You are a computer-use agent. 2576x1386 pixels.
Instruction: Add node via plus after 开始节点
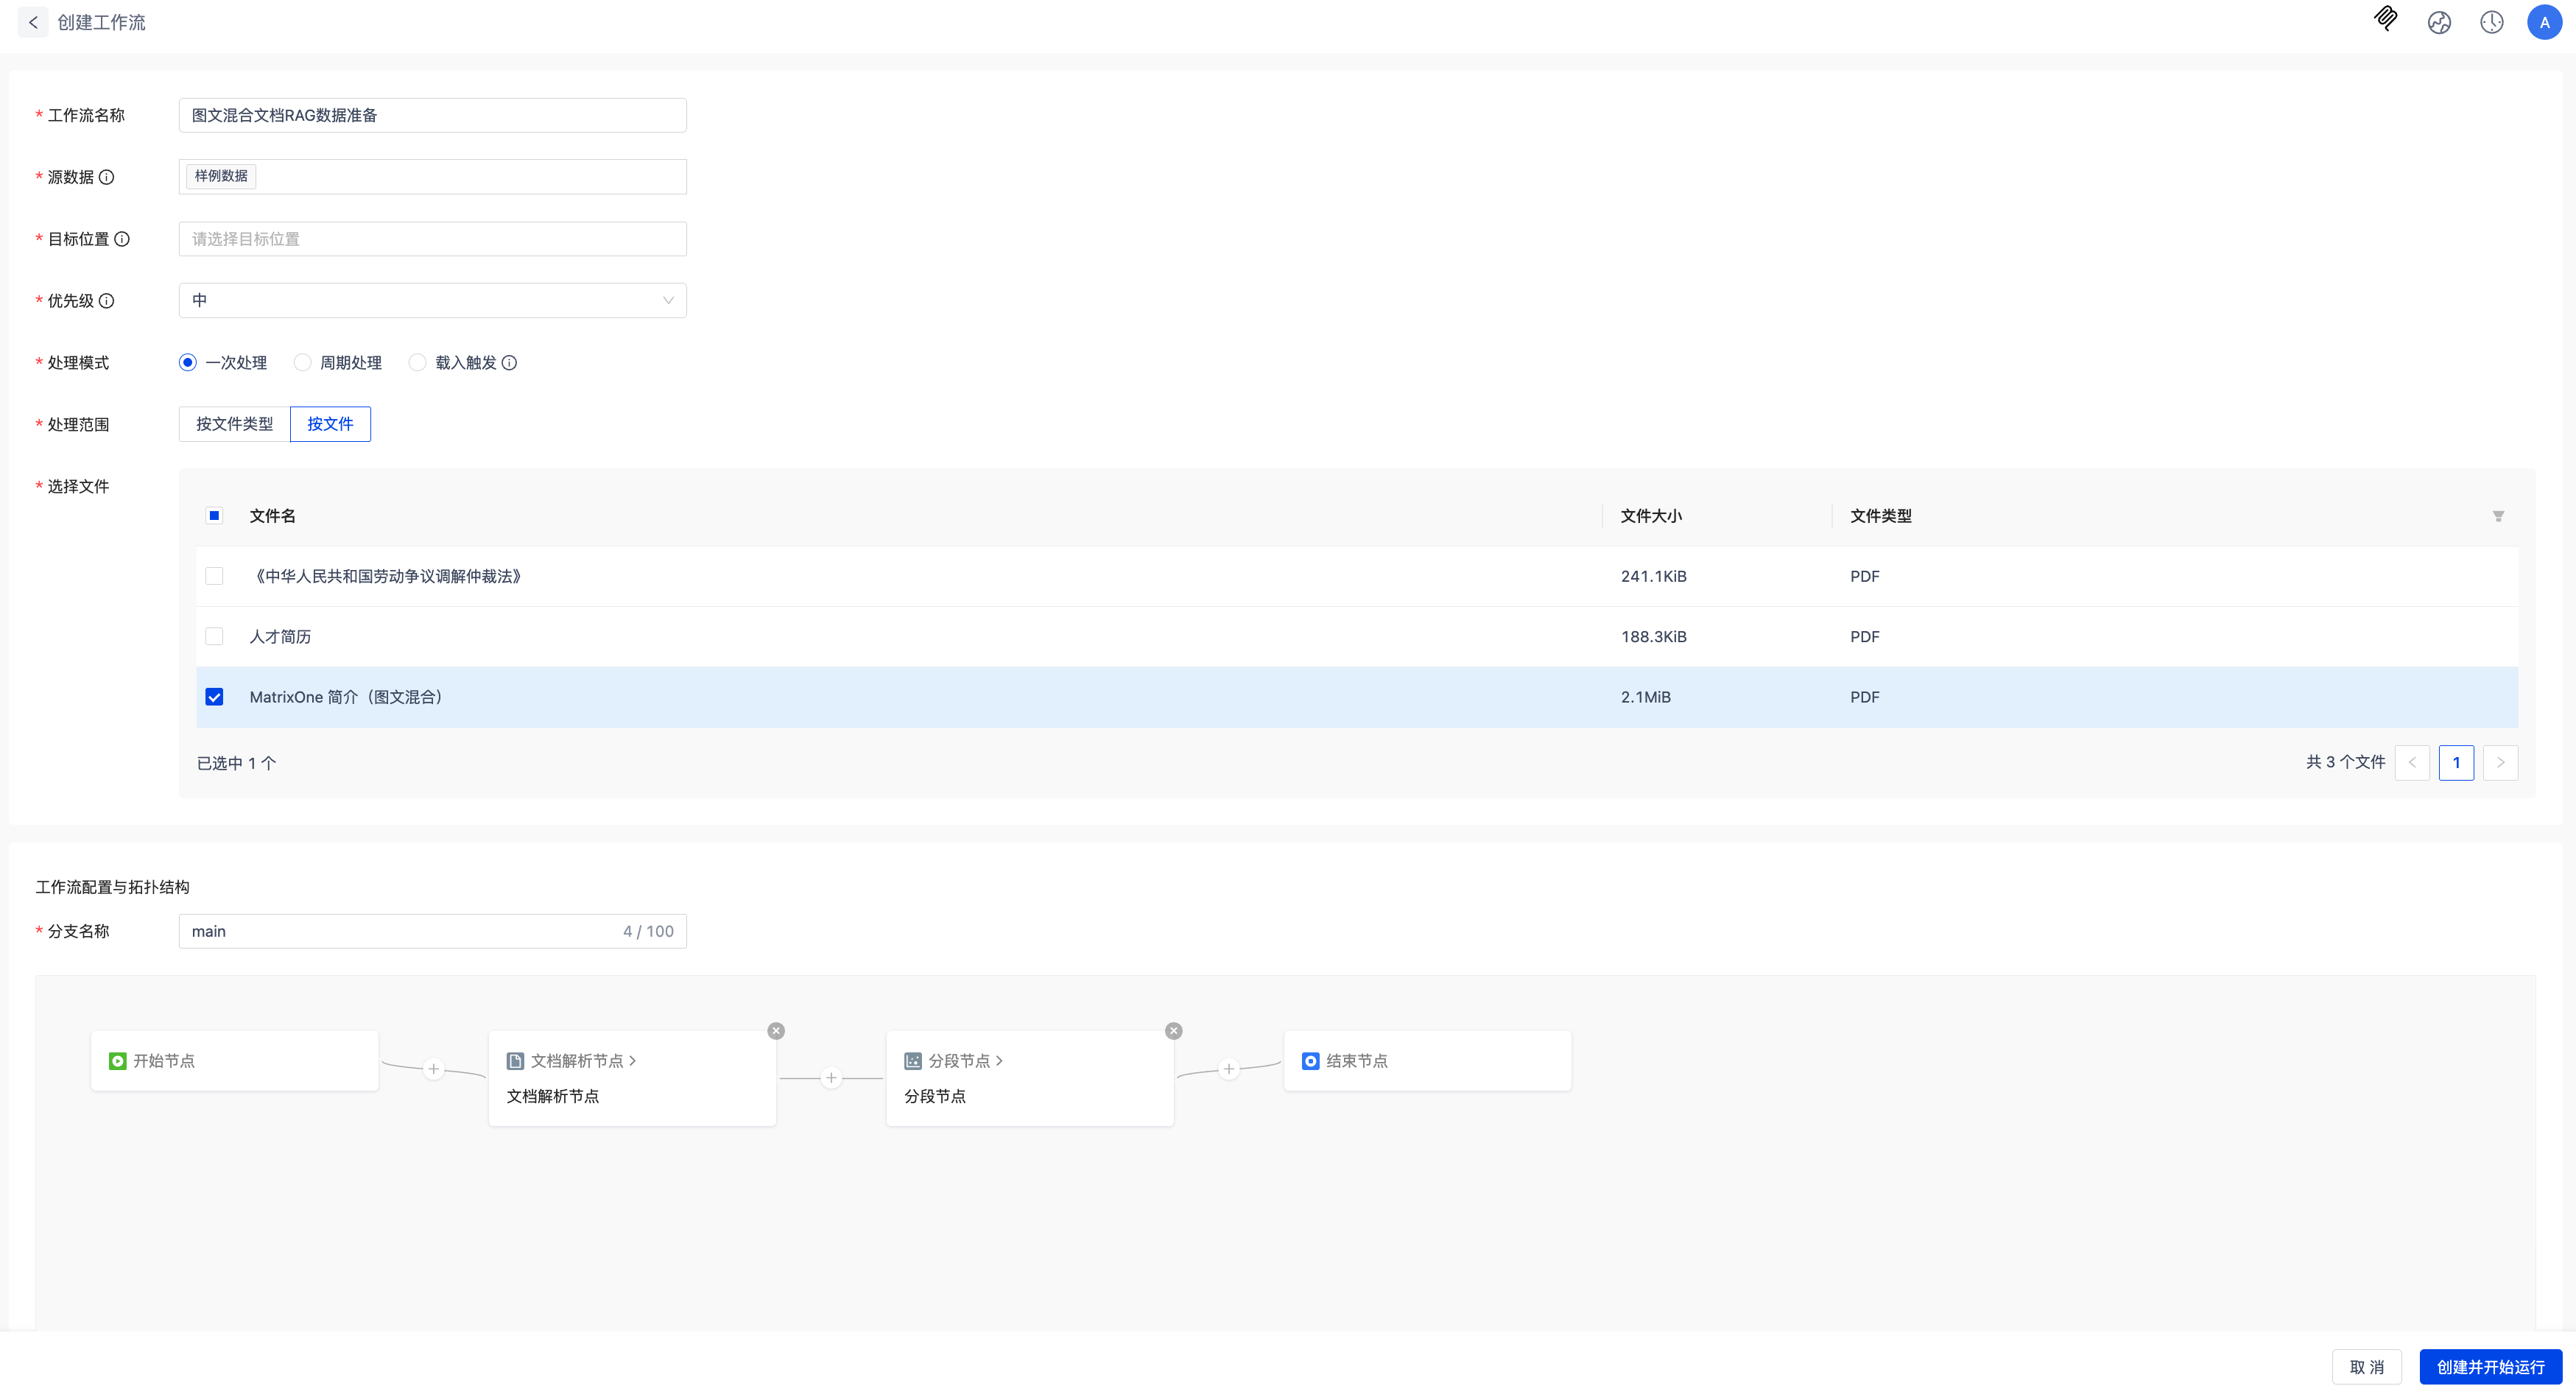pyautogui.click(x=433, y=1069)
